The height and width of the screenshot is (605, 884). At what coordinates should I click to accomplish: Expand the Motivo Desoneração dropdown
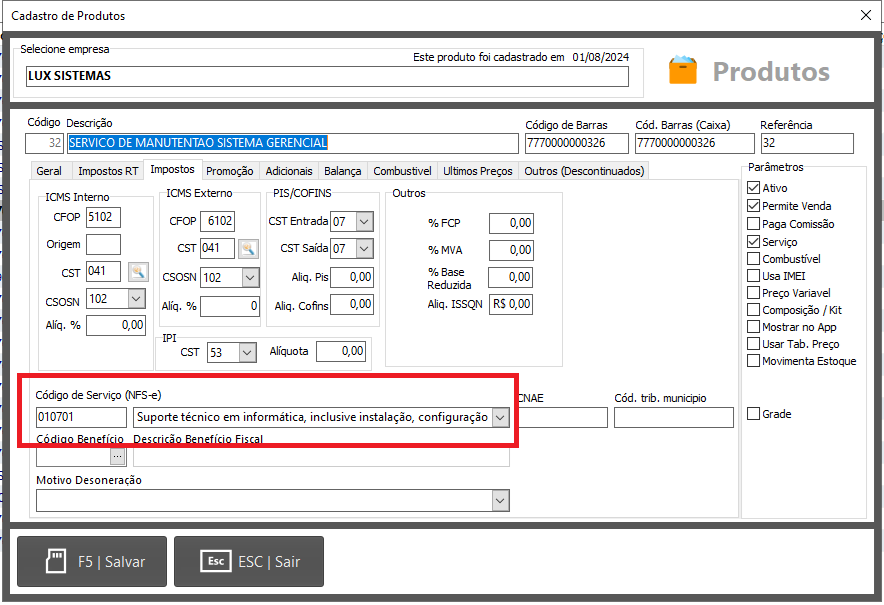pyautogui.click(x=499, y=500)
